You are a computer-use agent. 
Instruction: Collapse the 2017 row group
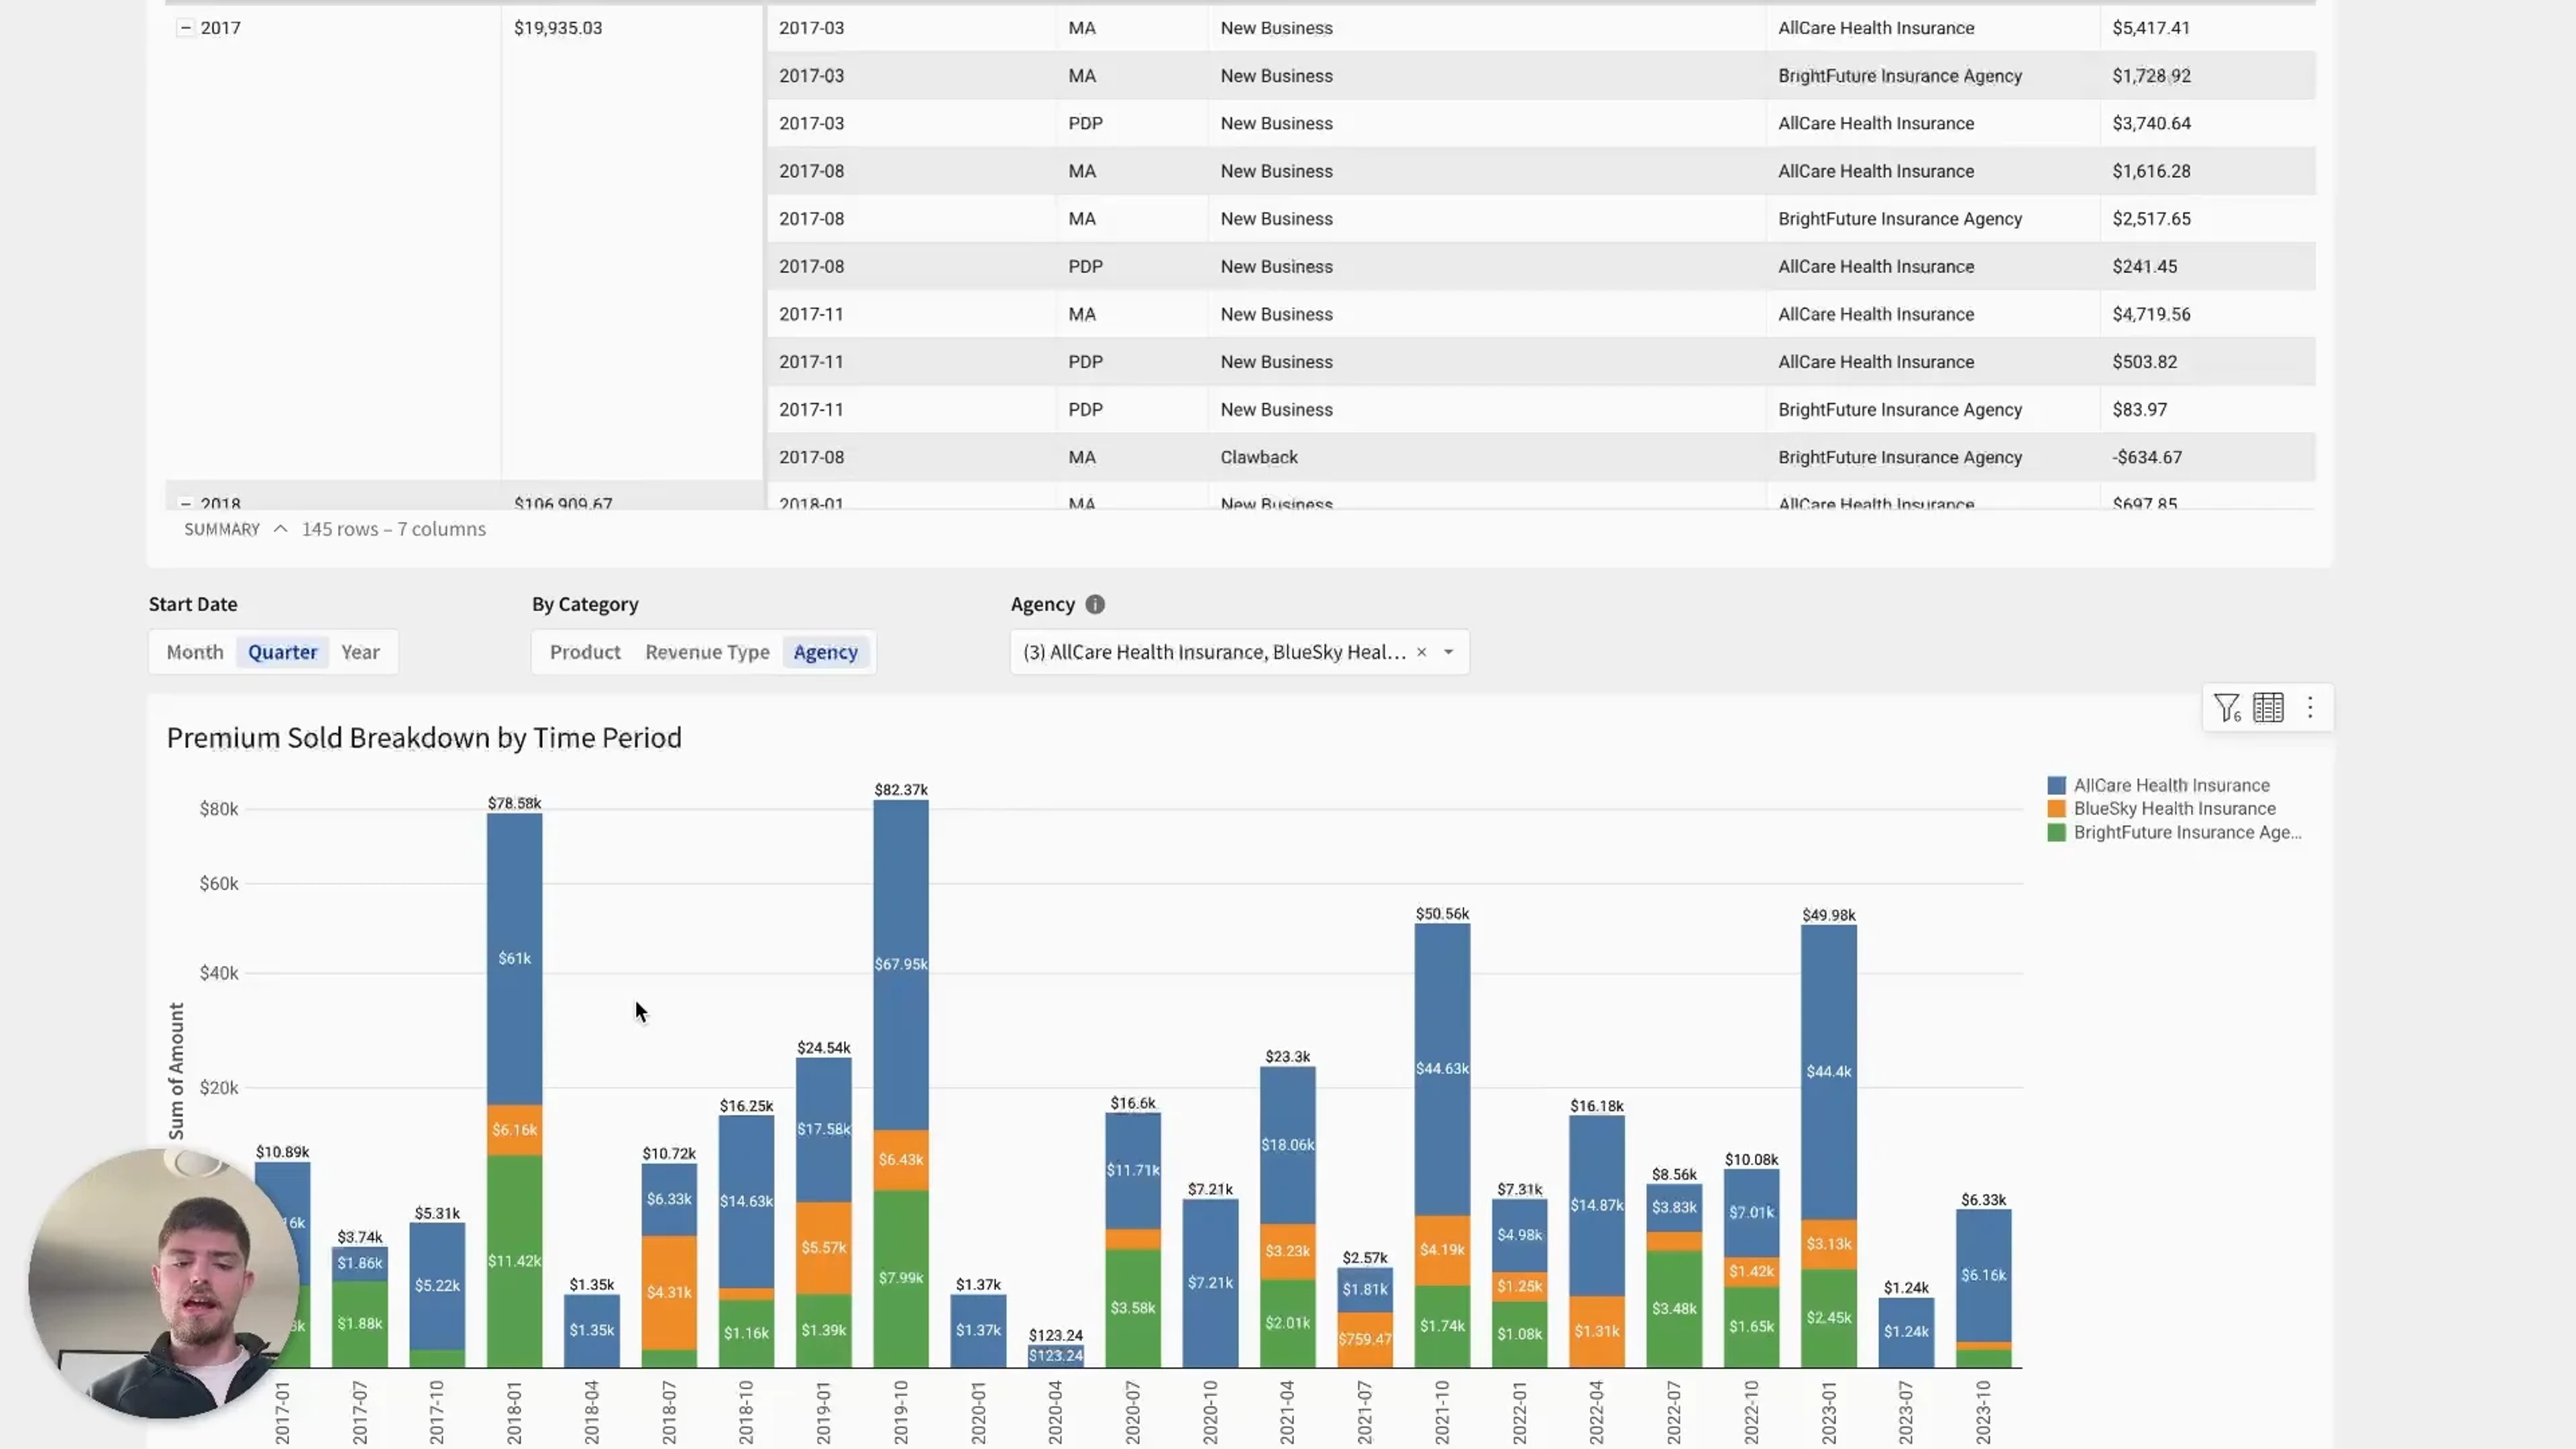pos(185,28)
